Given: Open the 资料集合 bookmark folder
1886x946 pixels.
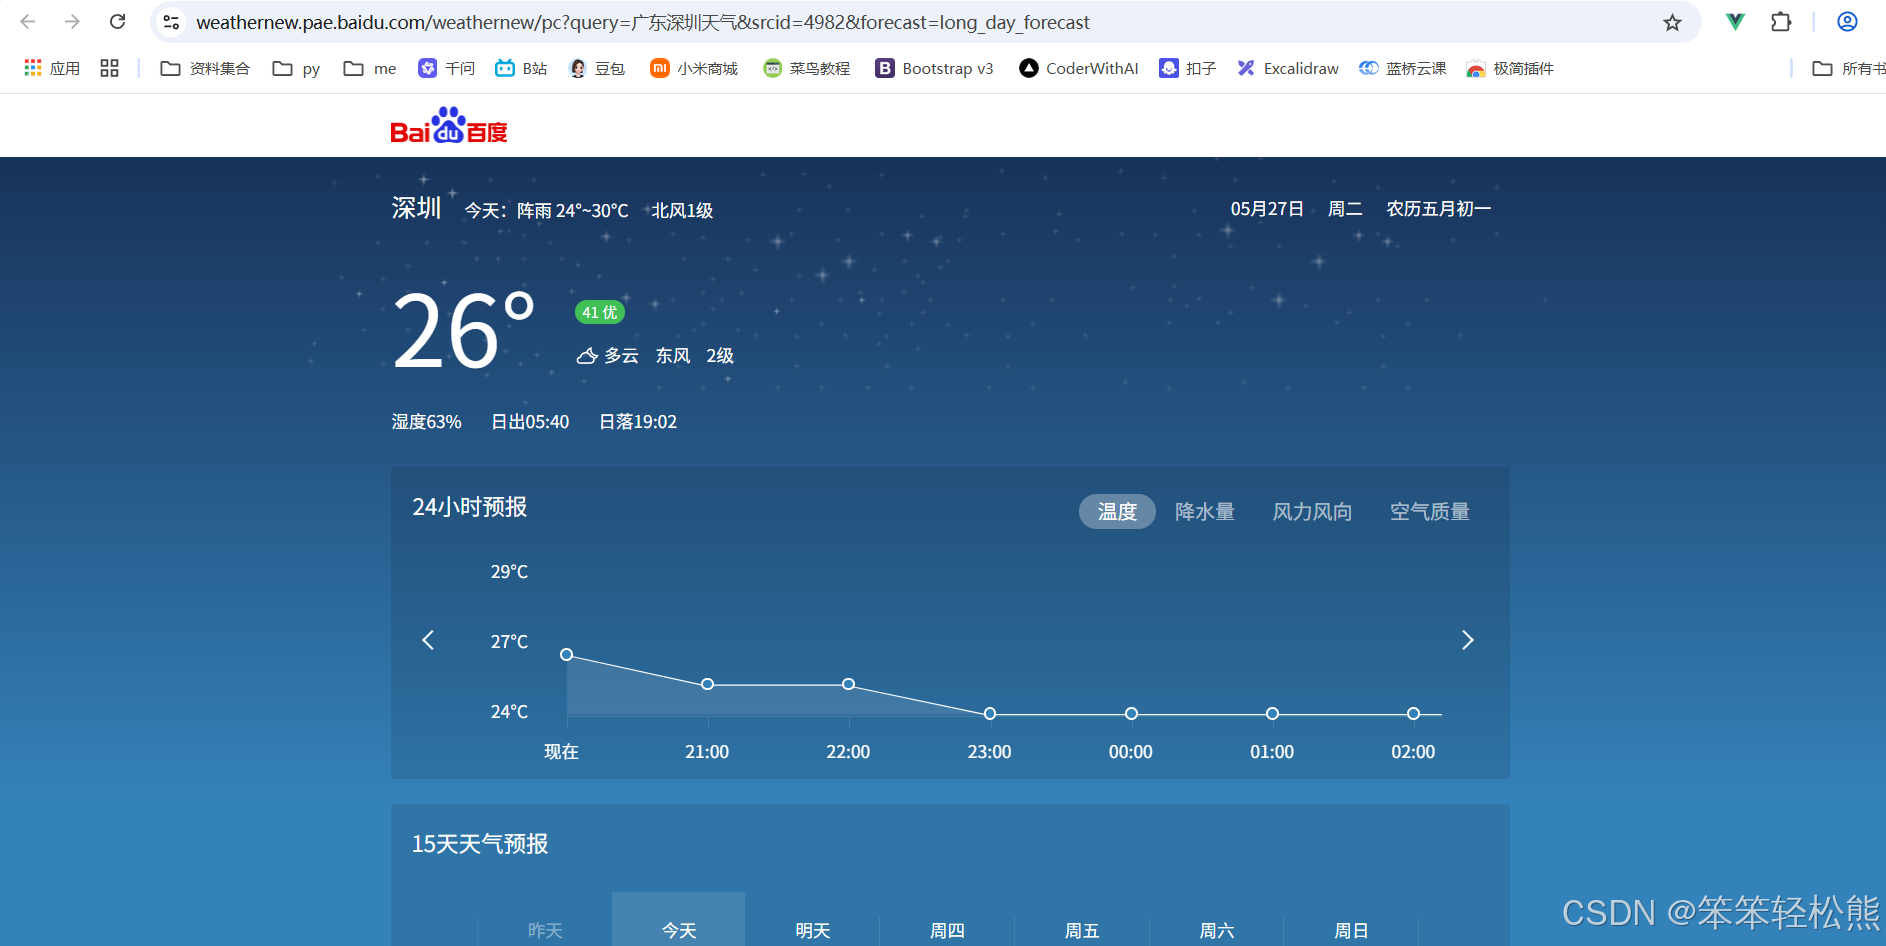Looking at the screenshot, I should click(x=205, y=68).
